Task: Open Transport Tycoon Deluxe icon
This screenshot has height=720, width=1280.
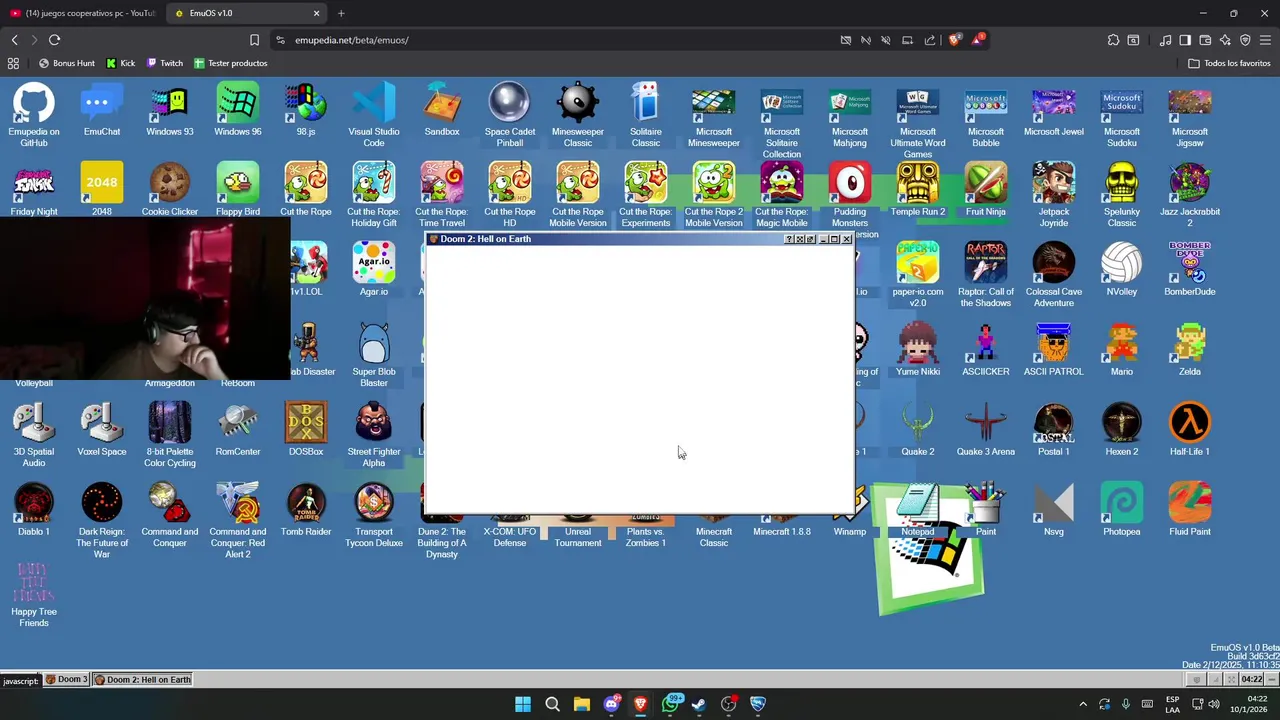Action: 374,516
